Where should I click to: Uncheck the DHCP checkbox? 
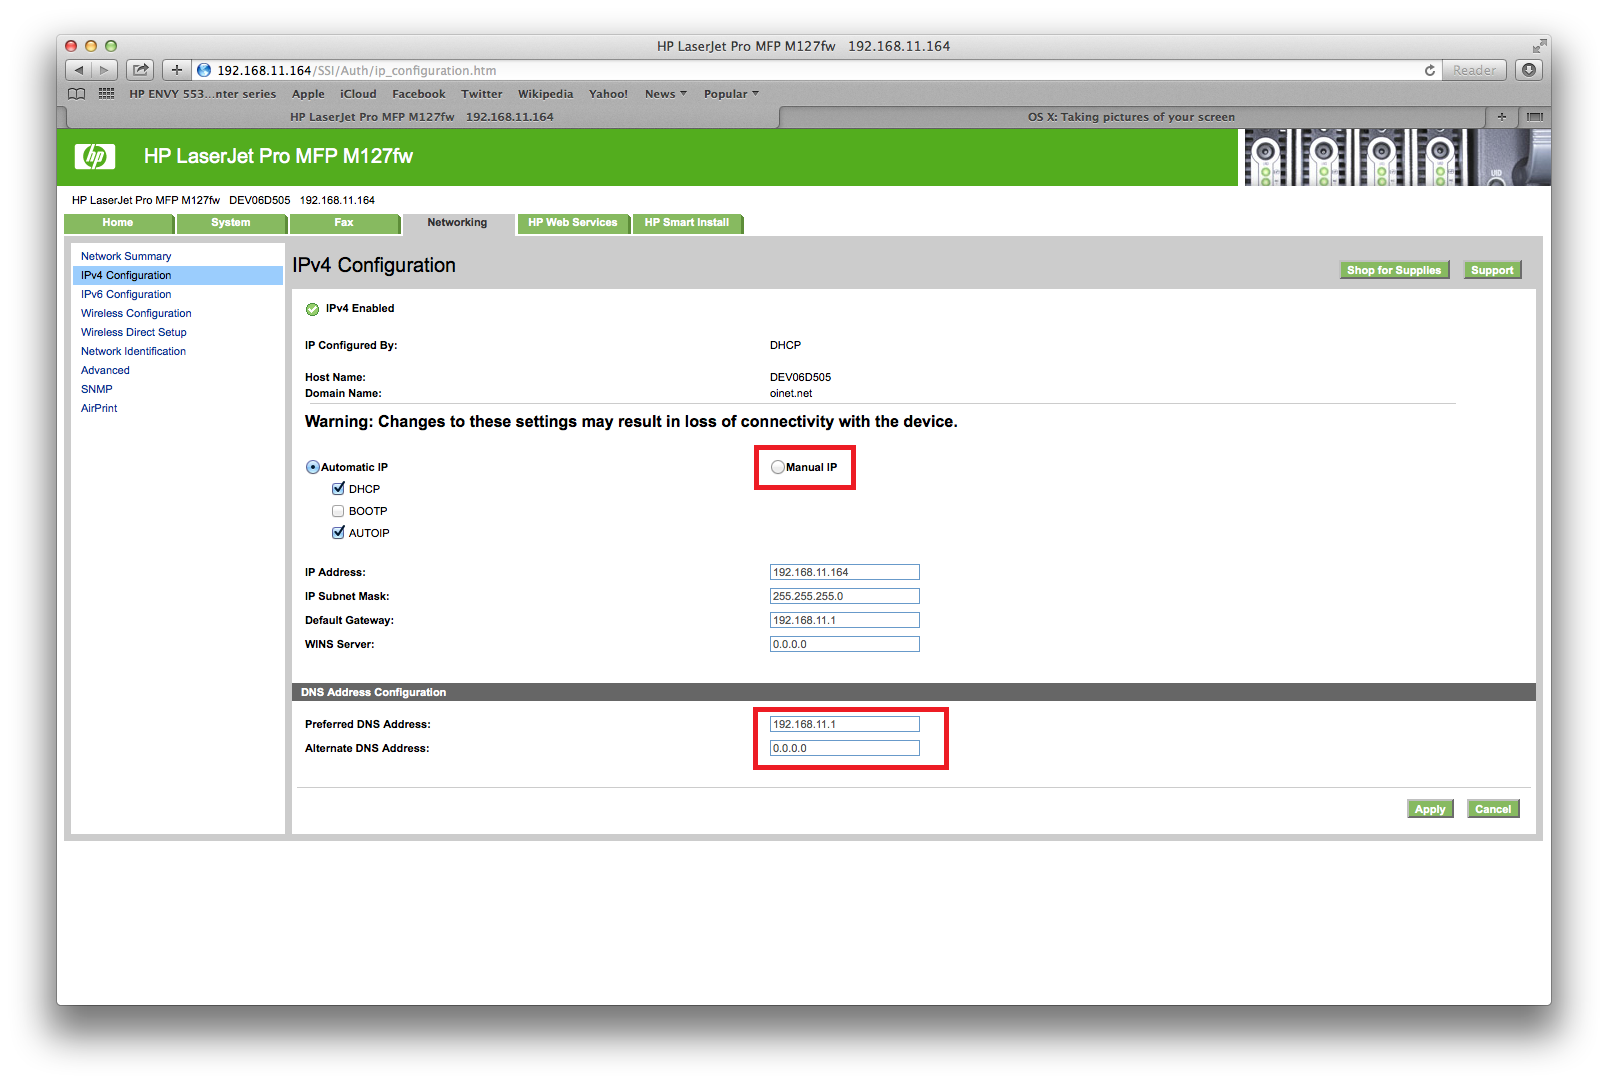[x=338, y=489]
